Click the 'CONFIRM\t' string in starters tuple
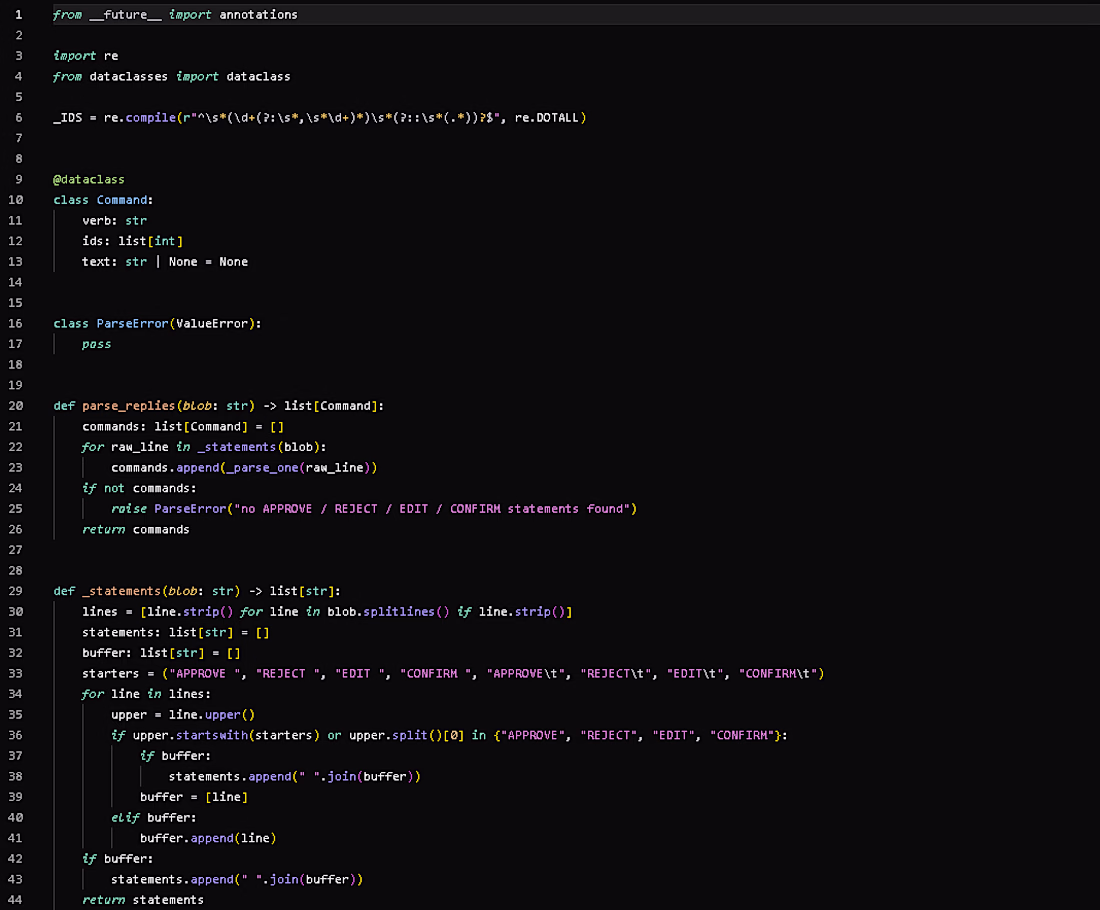The width and height of the screenshot is (1100, 910). pos(778,674)
